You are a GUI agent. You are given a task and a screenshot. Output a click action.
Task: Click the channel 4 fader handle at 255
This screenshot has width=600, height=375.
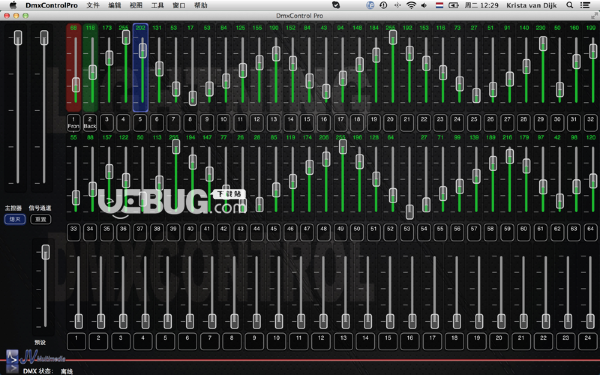(x=126, y=38)
